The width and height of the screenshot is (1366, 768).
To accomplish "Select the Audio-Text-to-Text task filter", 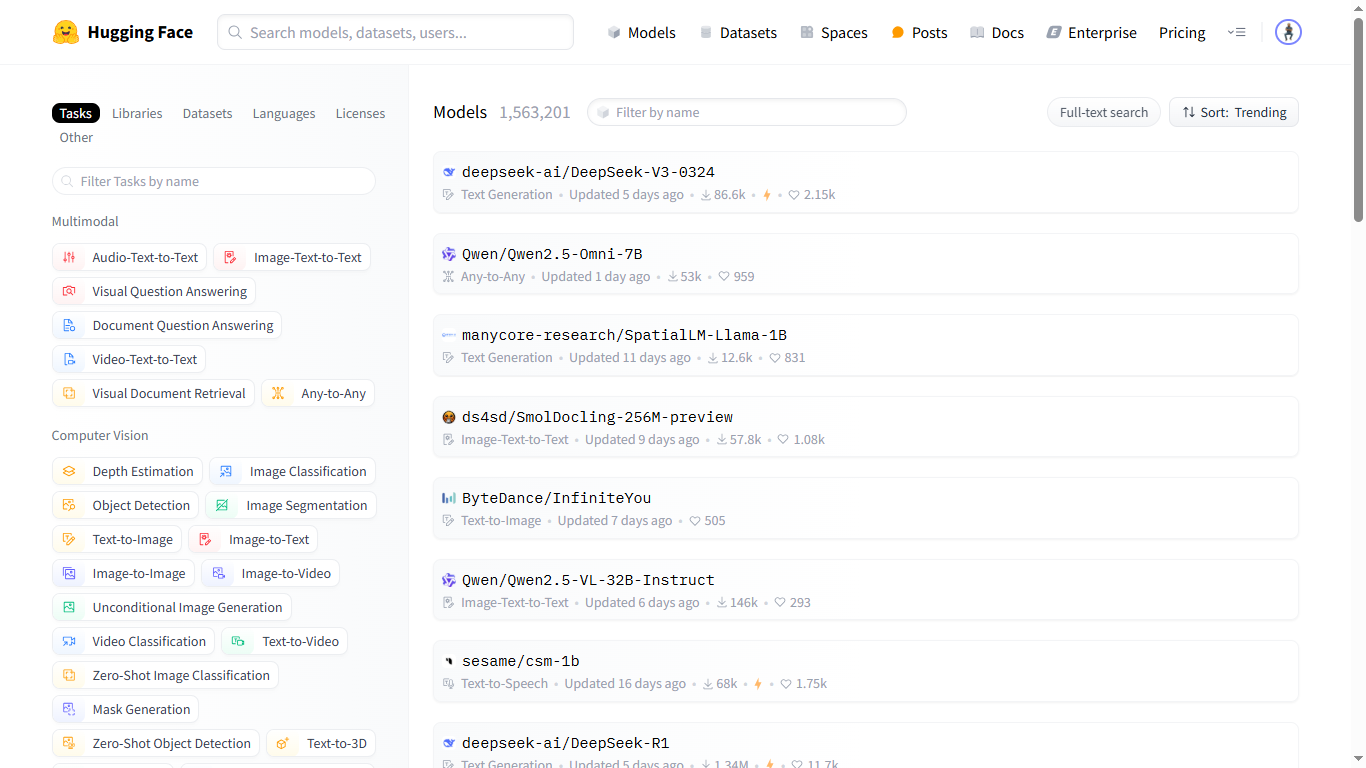I will 130,257.
